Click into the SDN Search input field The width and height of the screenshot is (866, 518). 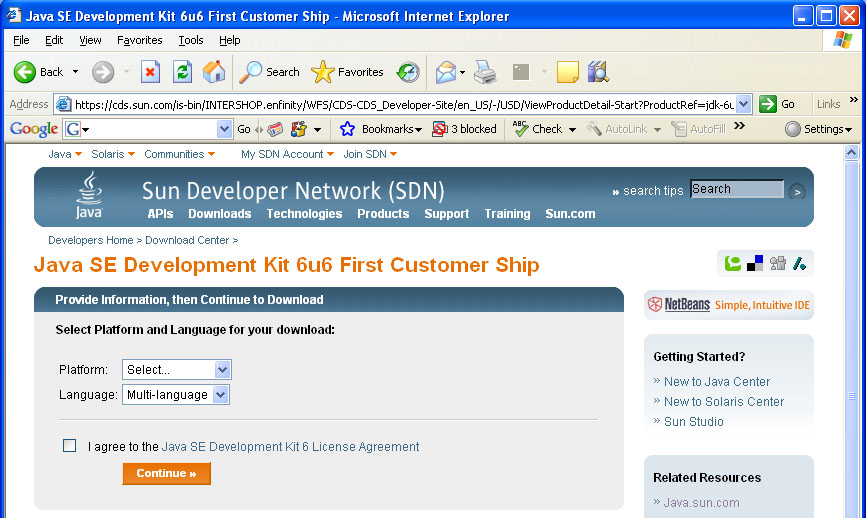tap(736, 189)
